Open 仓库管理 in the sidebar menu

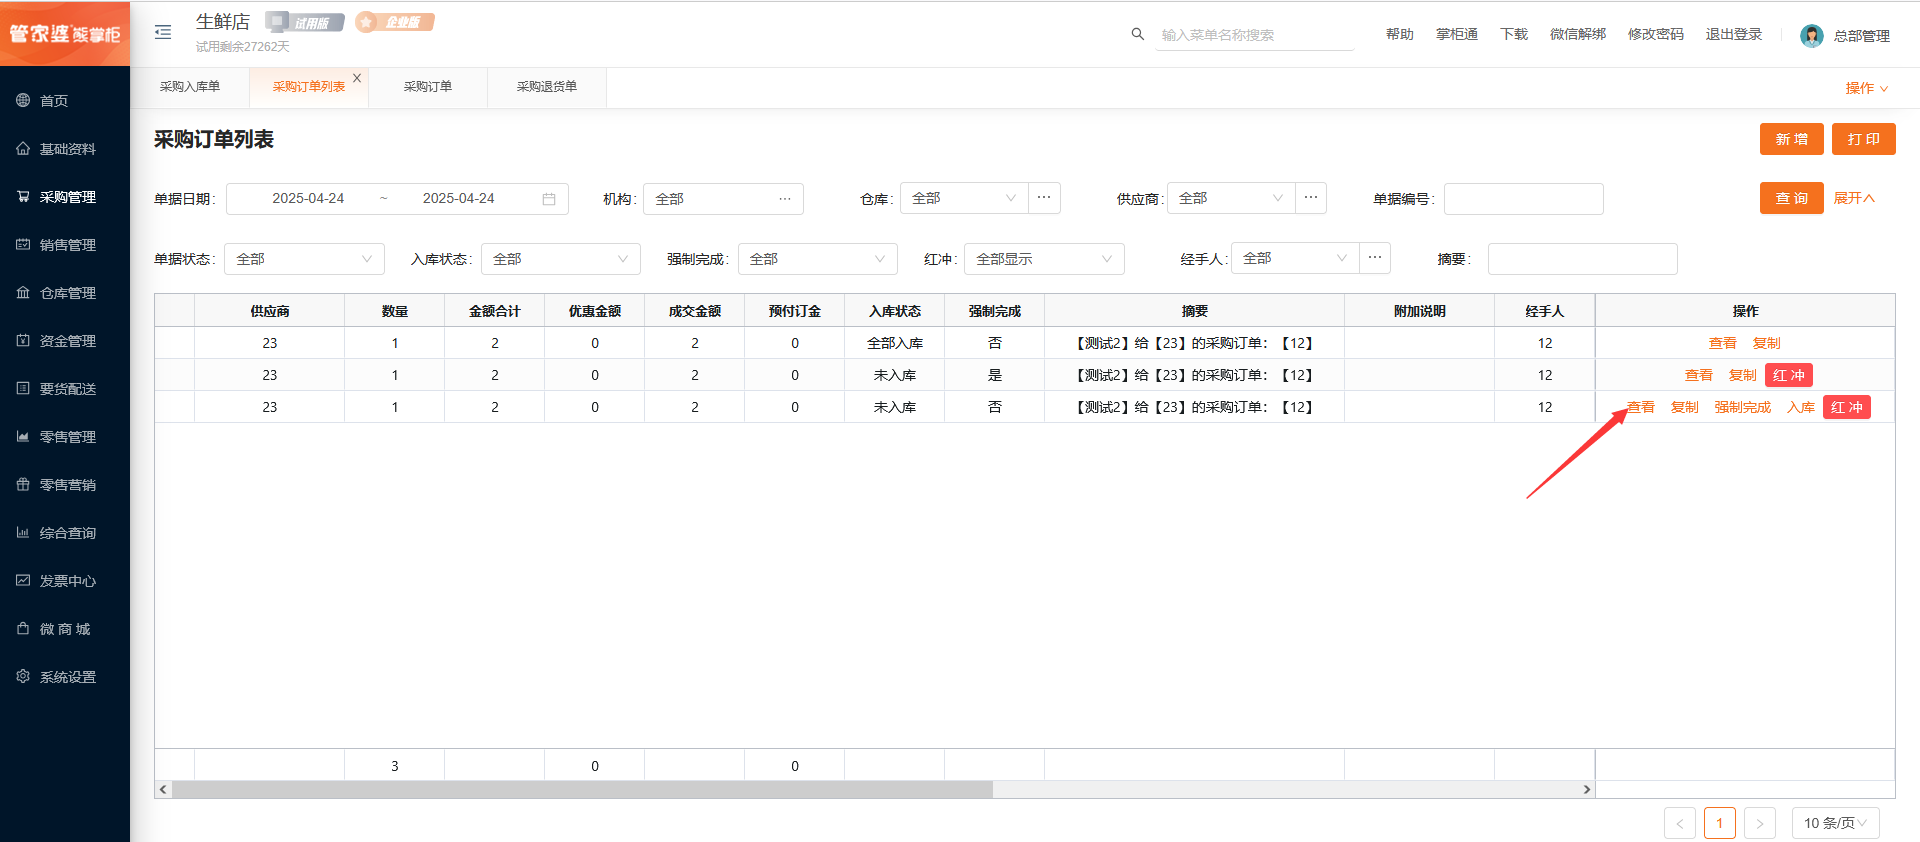click(67, 293)
